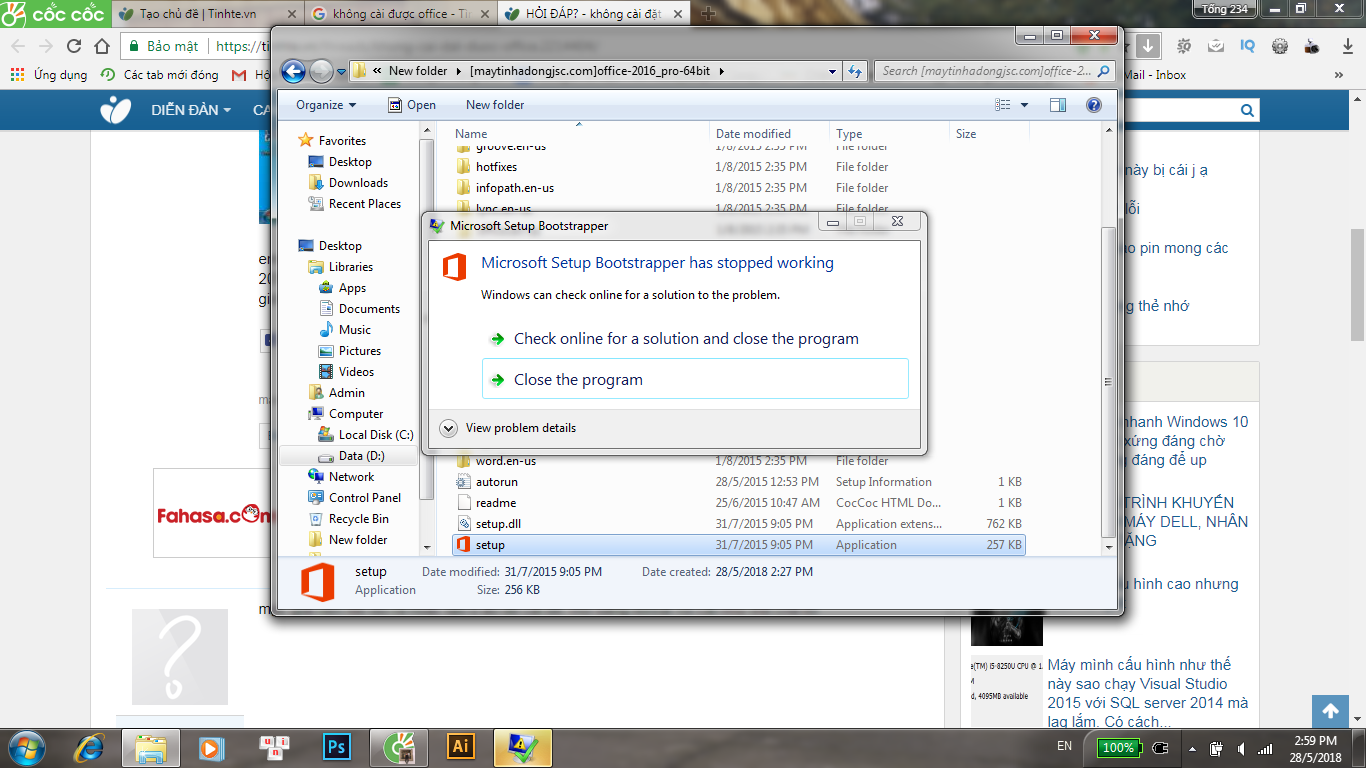The width and height of the screenshot is (1366, 768).
Task: Click New folder in the Explorer toolbar
Action: point(495,105)
